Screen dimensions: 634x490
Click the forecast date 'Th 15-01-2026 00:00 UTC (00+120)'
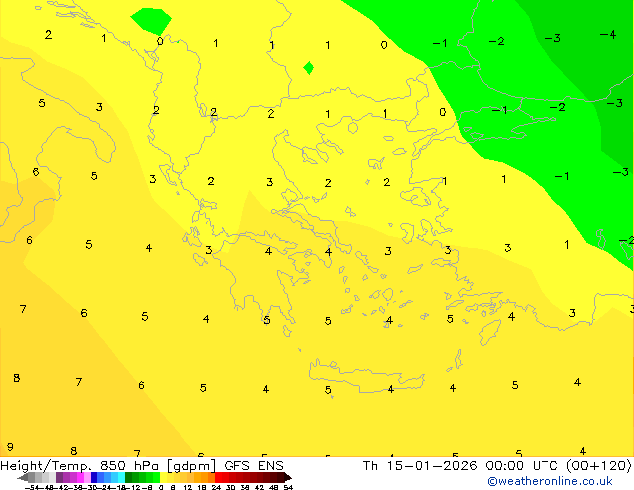(497, 465)
